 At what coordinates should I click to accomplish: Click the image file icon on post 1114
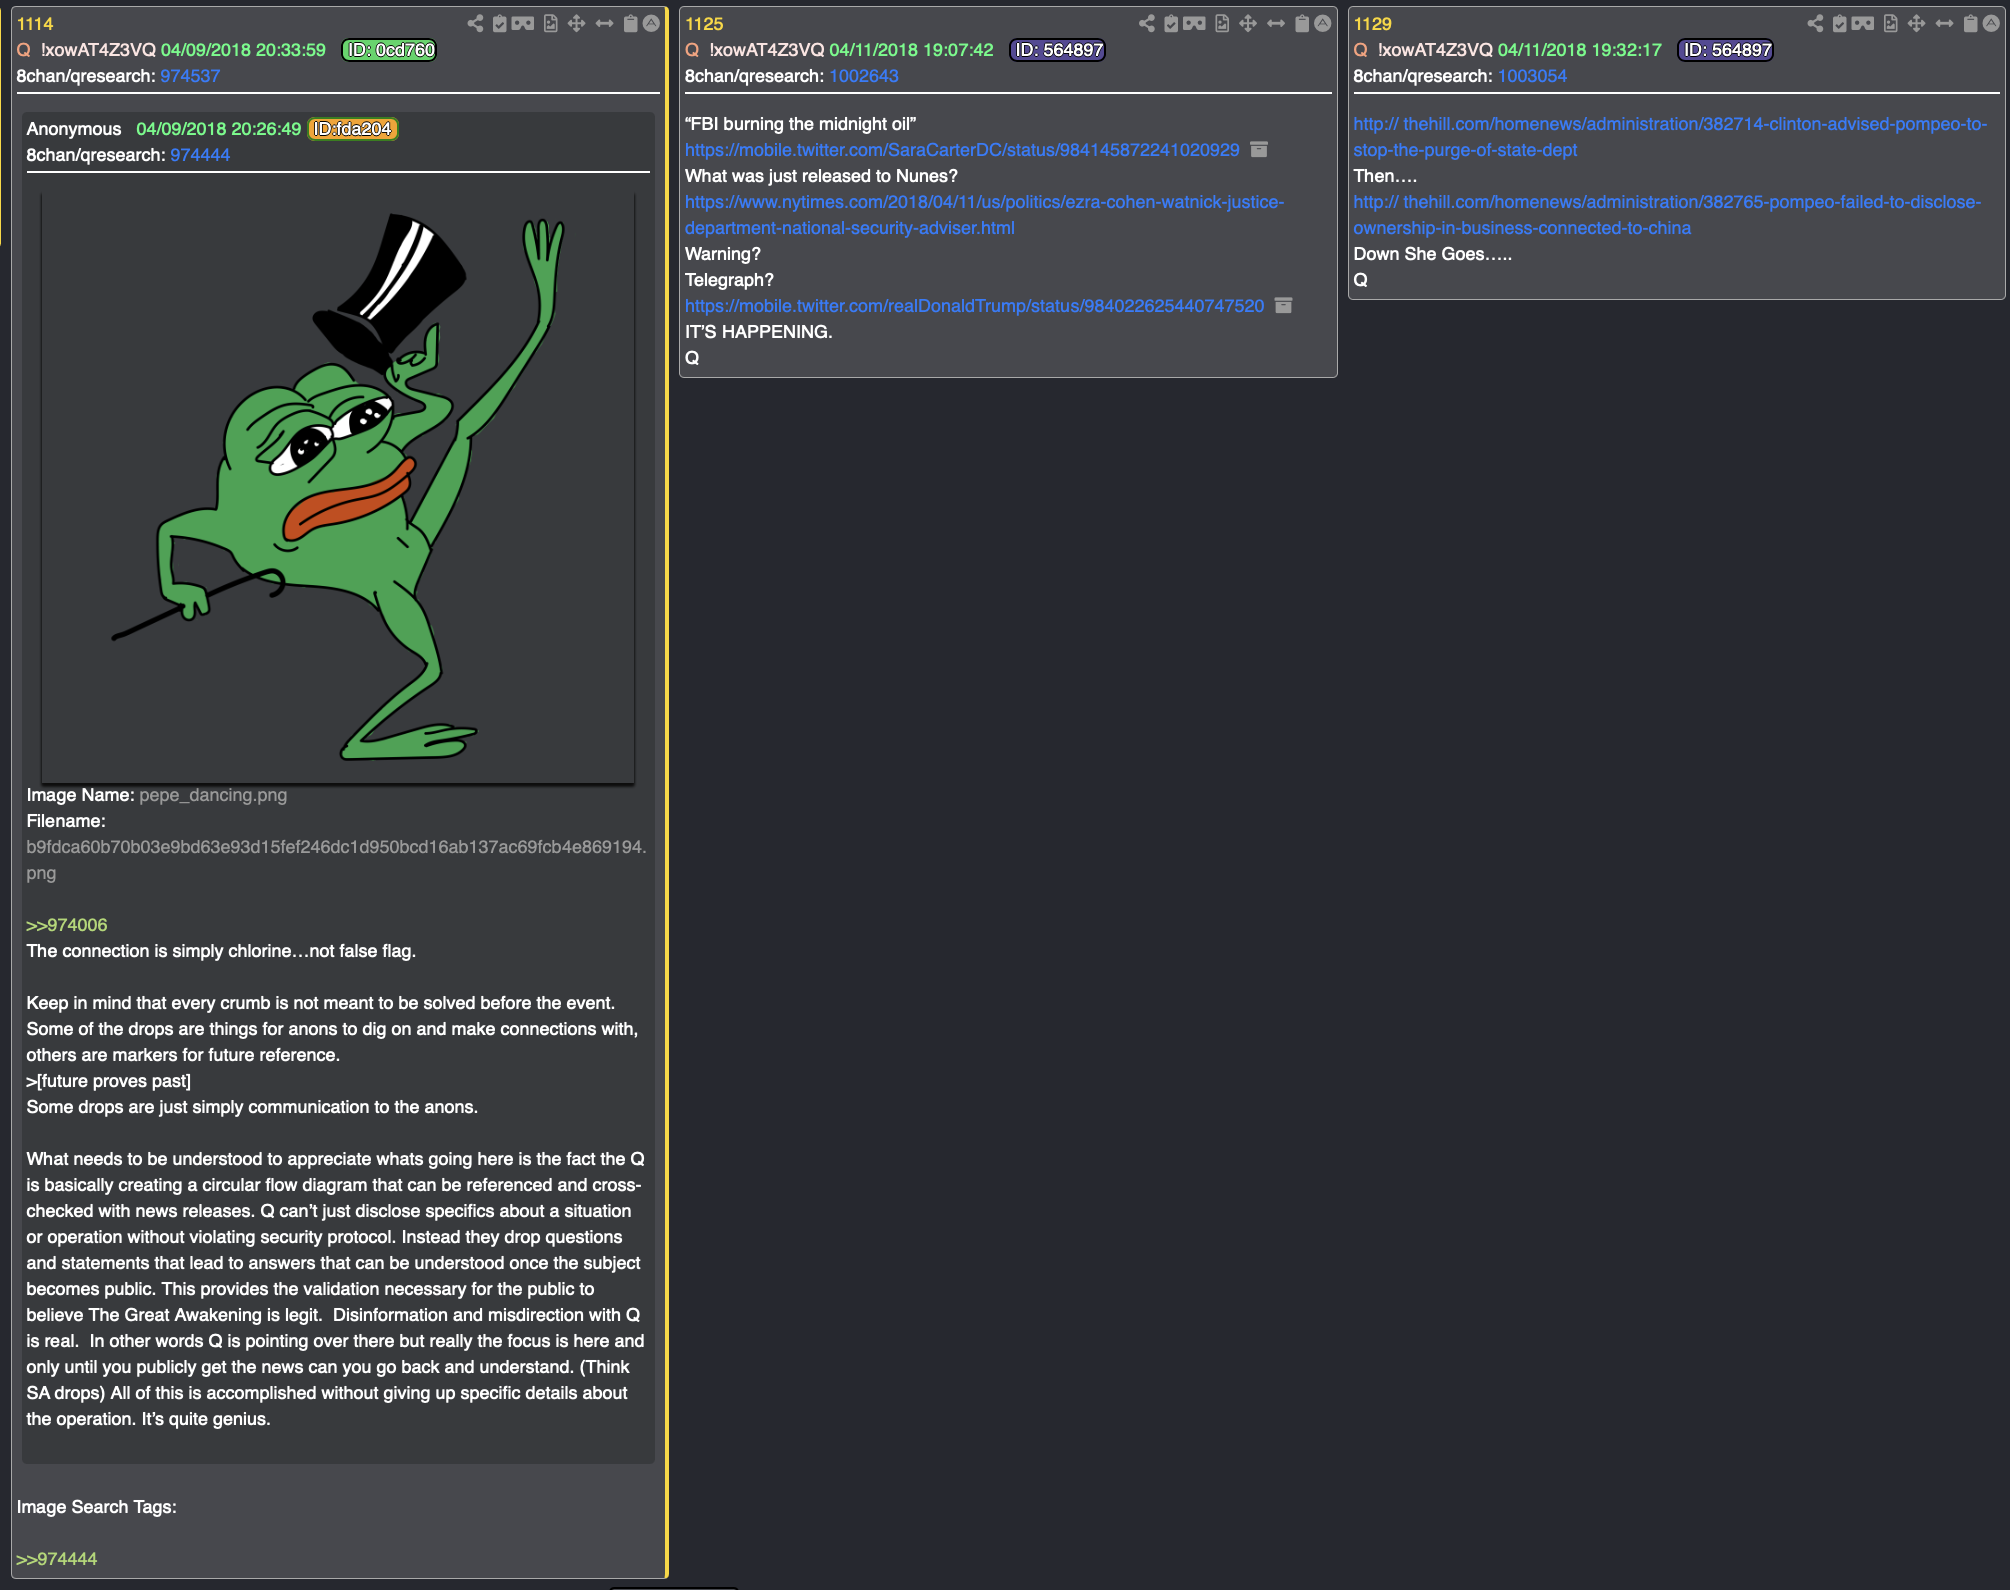tap(551, 23)
